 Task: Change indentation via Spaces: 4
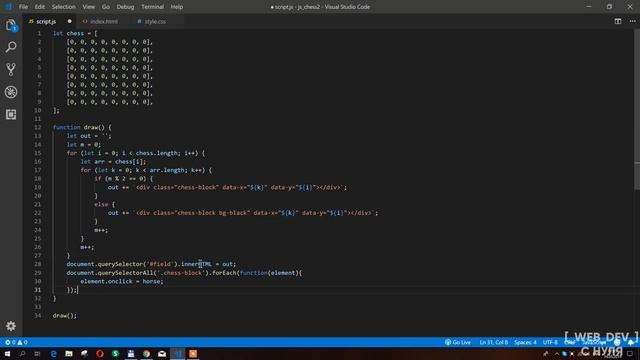tap(525, 342)
